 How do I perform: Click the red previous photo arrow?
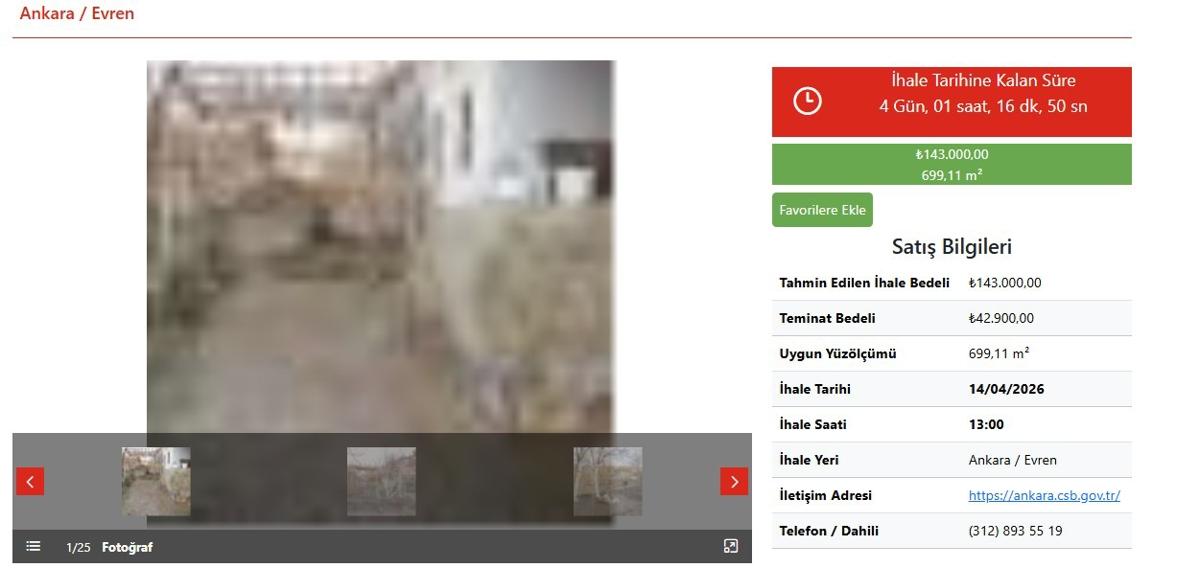30,481
